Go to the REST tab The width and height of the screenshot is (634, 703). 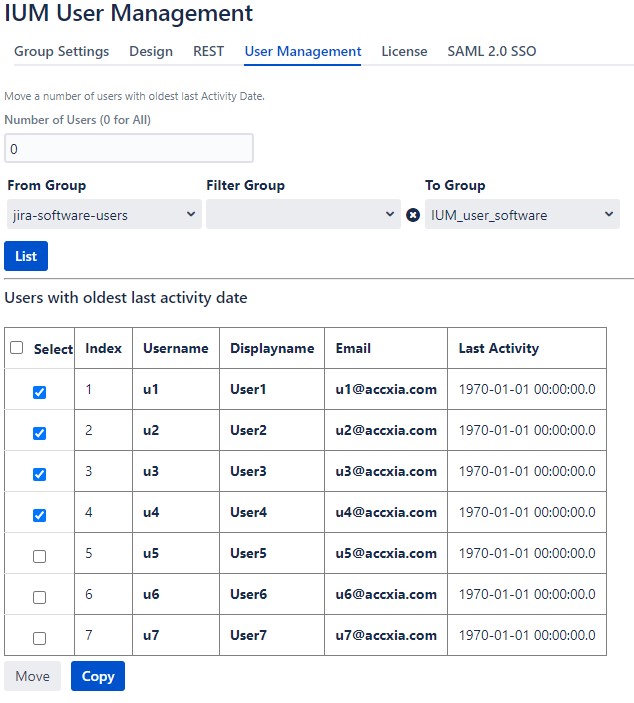[208, 51]
